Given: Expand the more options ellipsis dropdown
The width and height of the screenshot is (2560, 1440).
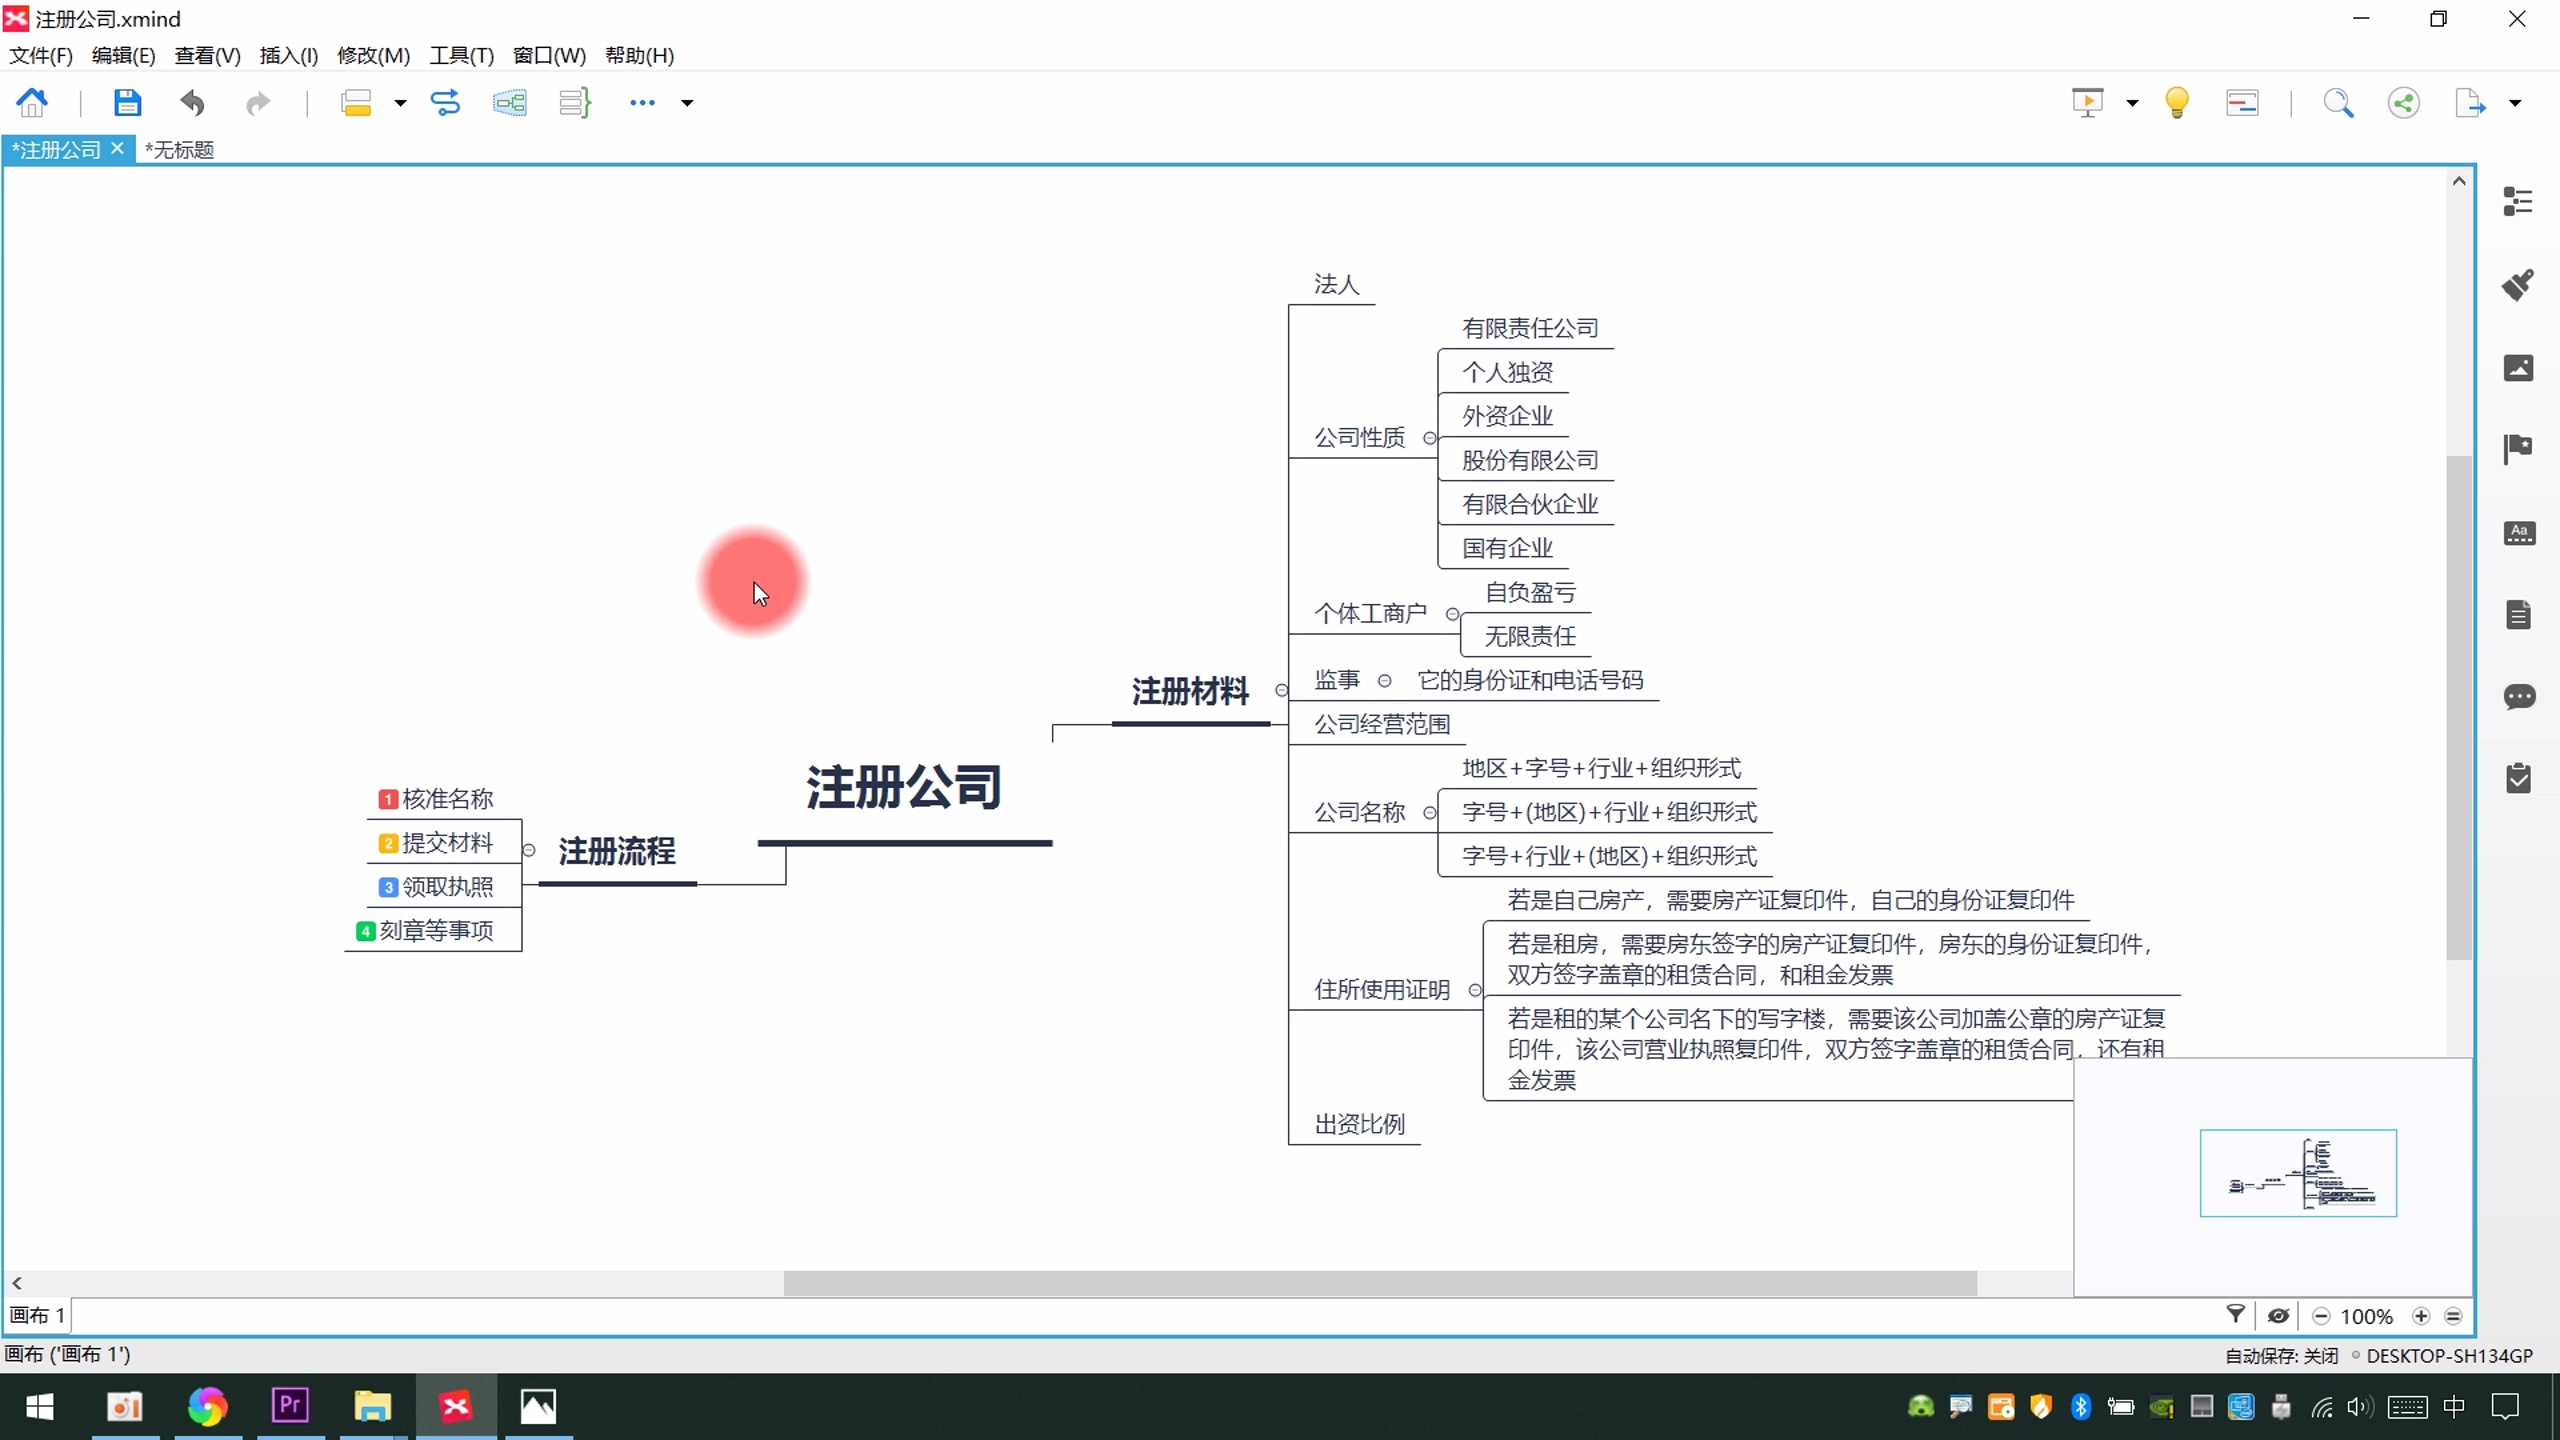Looking at the screenshot, I should tap(687, 103).
